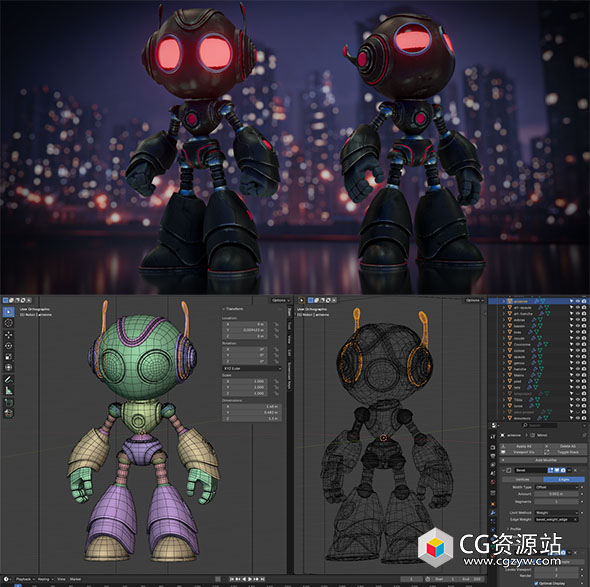The image size is (590, 587).
Task: Expand the antenne object in outliner
Action: [x=504, y=301]
